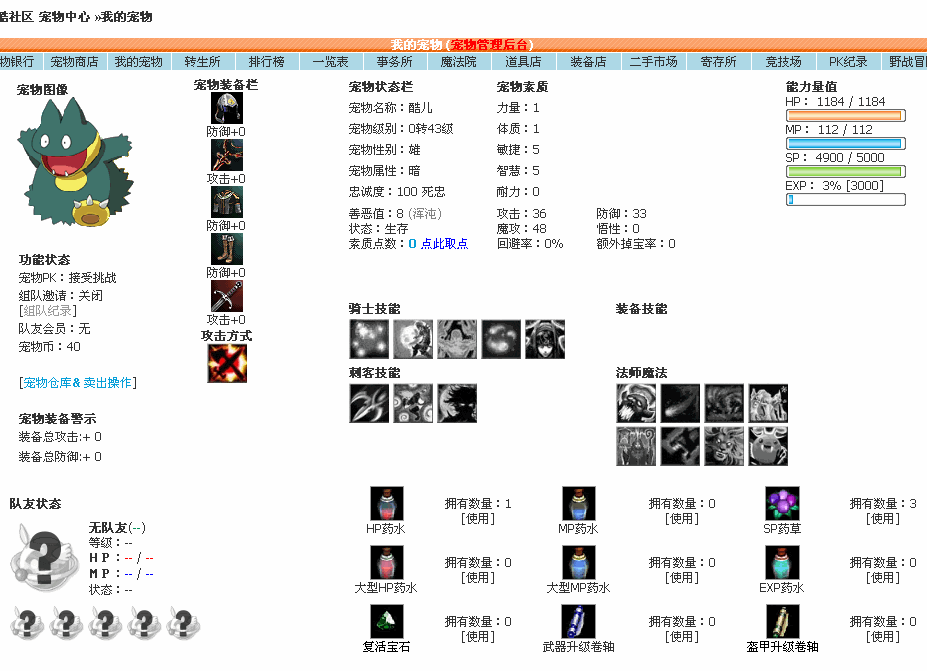Go to the 魔法院 tab
The image size is (927, 671).
[459, 61]
